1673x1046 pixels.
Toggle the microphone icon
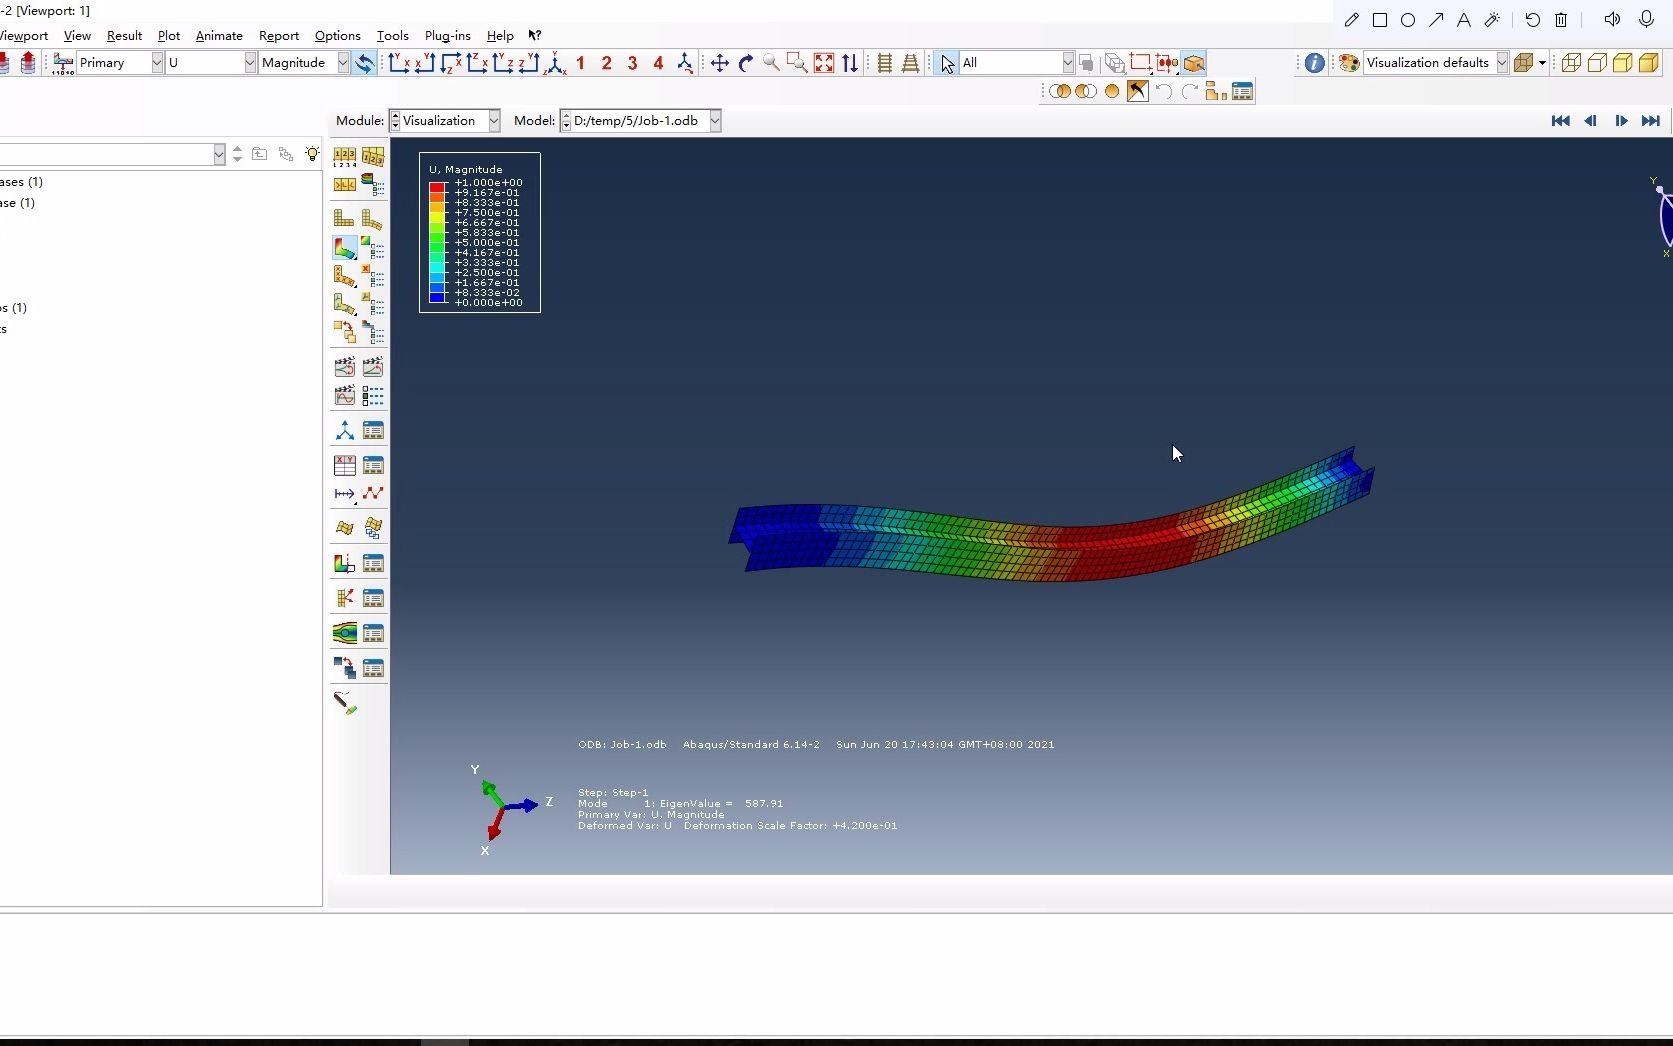(x=1646, y=19)
